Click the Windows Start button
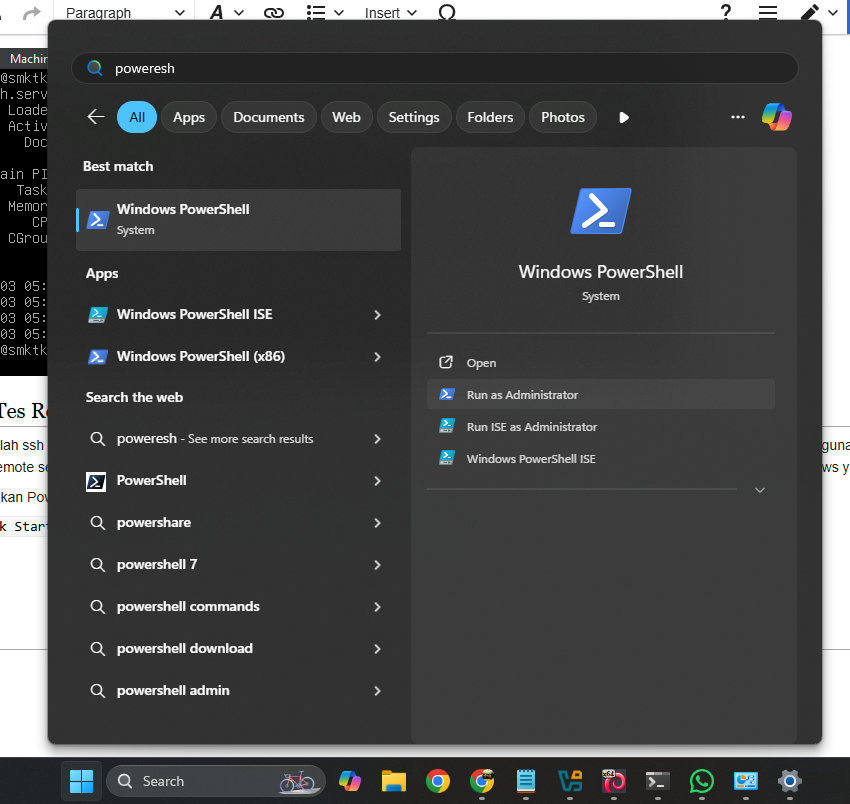The width and height of the screenshot is (850, 804). pyautogui.click(x=81, y=781)
